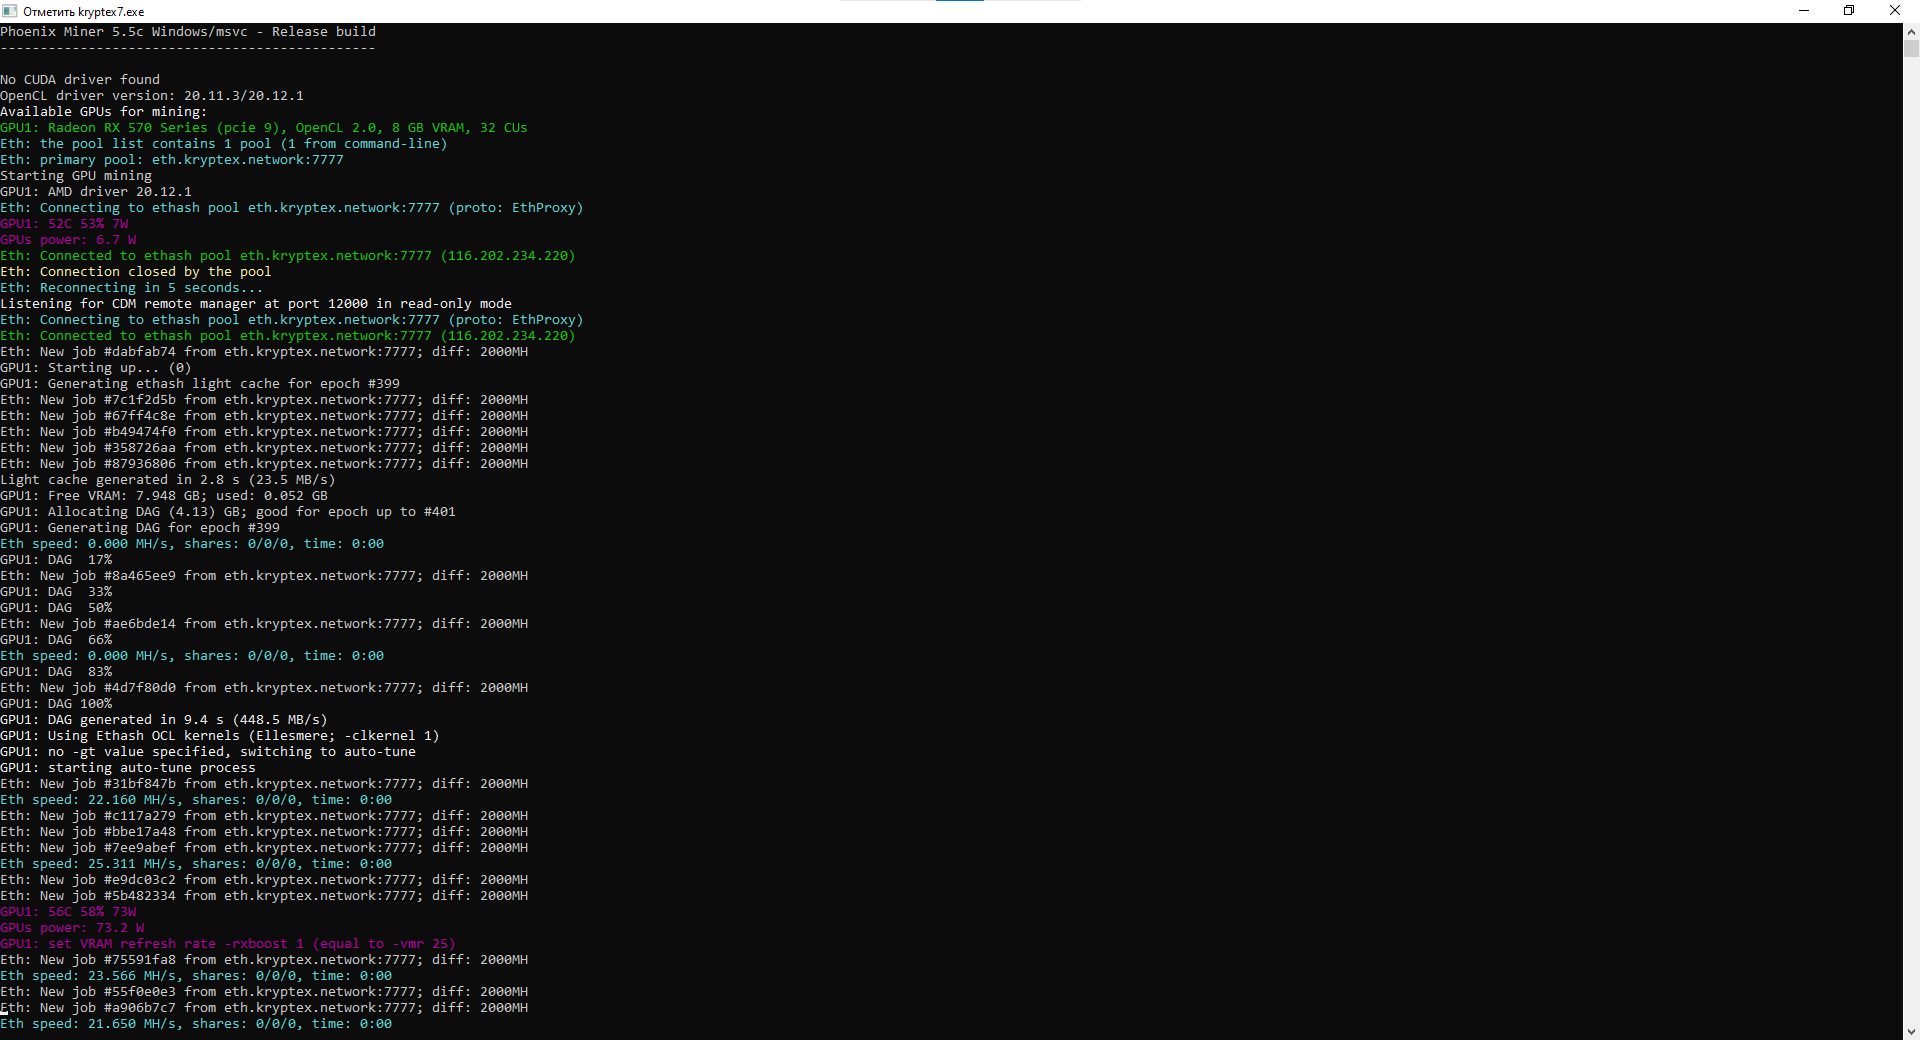Click the 'New job #8a465ee9' line
Screen dimensions: 1920x1040
click(x=264, y=576)
